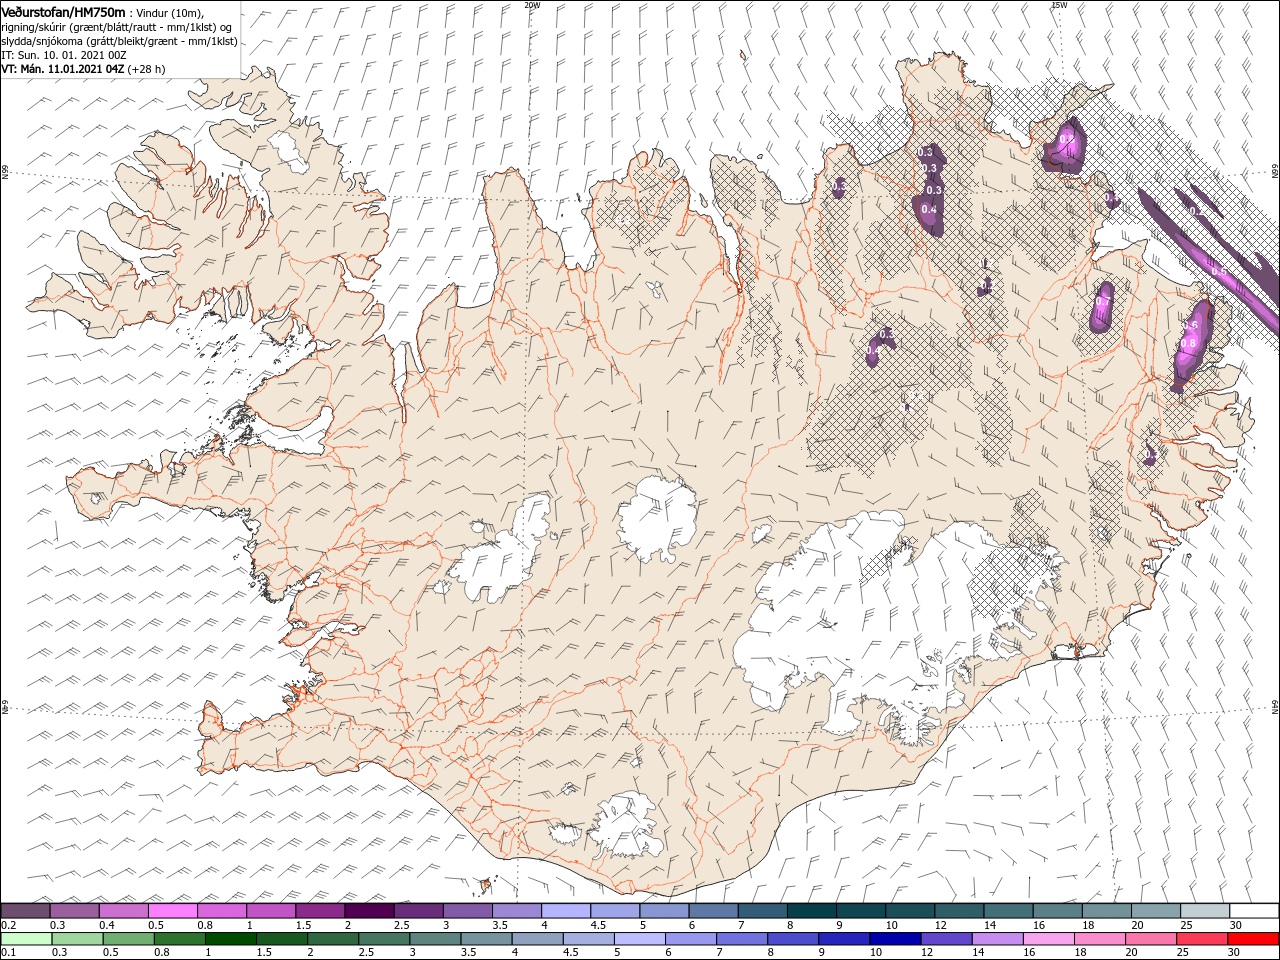Click the 15W longitude label
Viewport: 1280px width, 960px height.
[x=1059, y=5]
